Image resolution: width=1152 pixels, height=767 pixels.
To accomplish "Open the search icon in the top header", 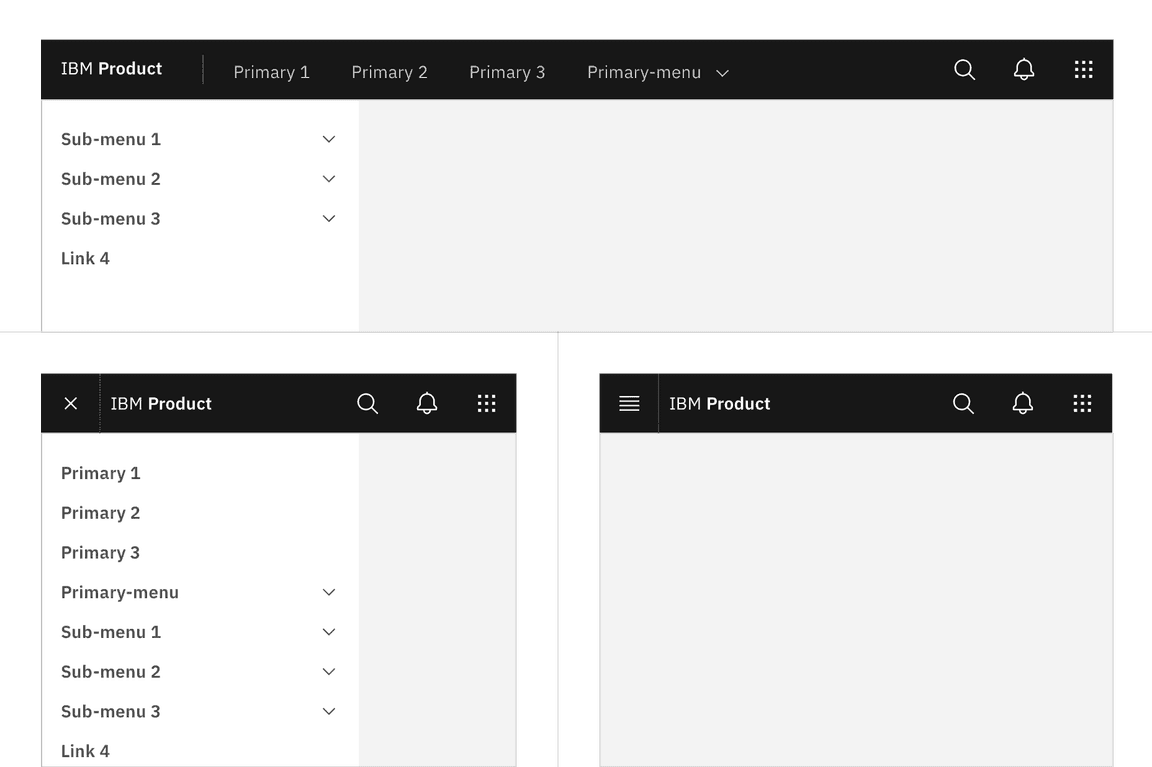I will [964, 69].
